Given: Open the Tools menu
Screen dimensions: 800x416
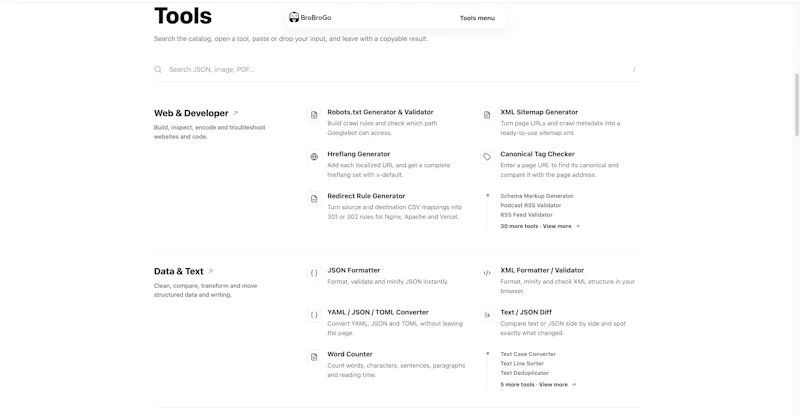Looking at the screenshot, I should [477, 18].
